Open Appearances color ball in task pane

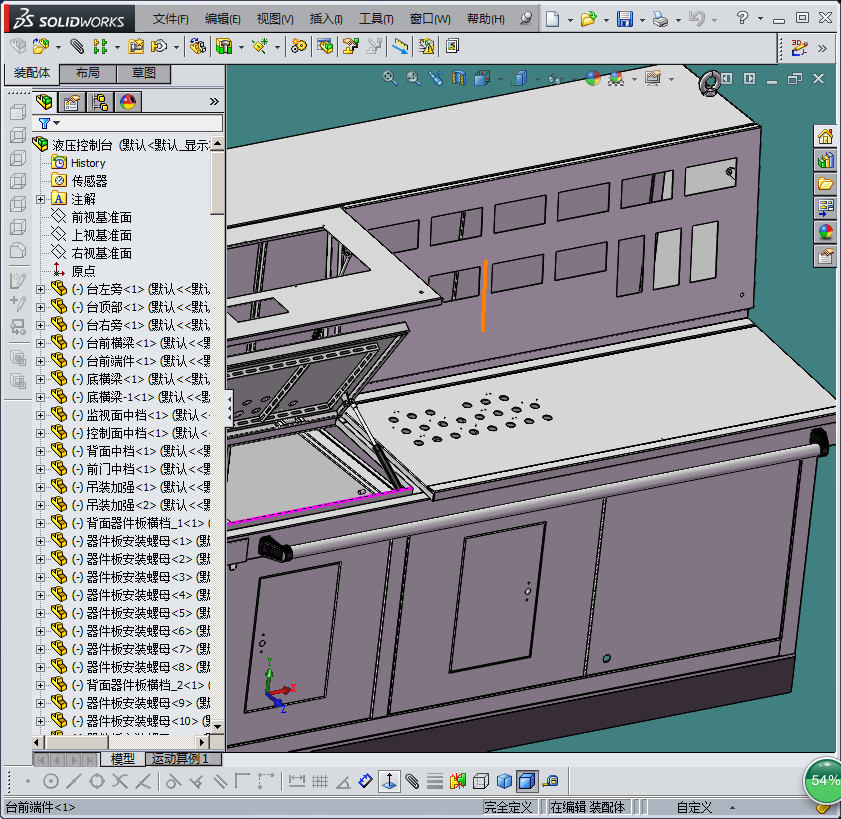pos(825,232)
